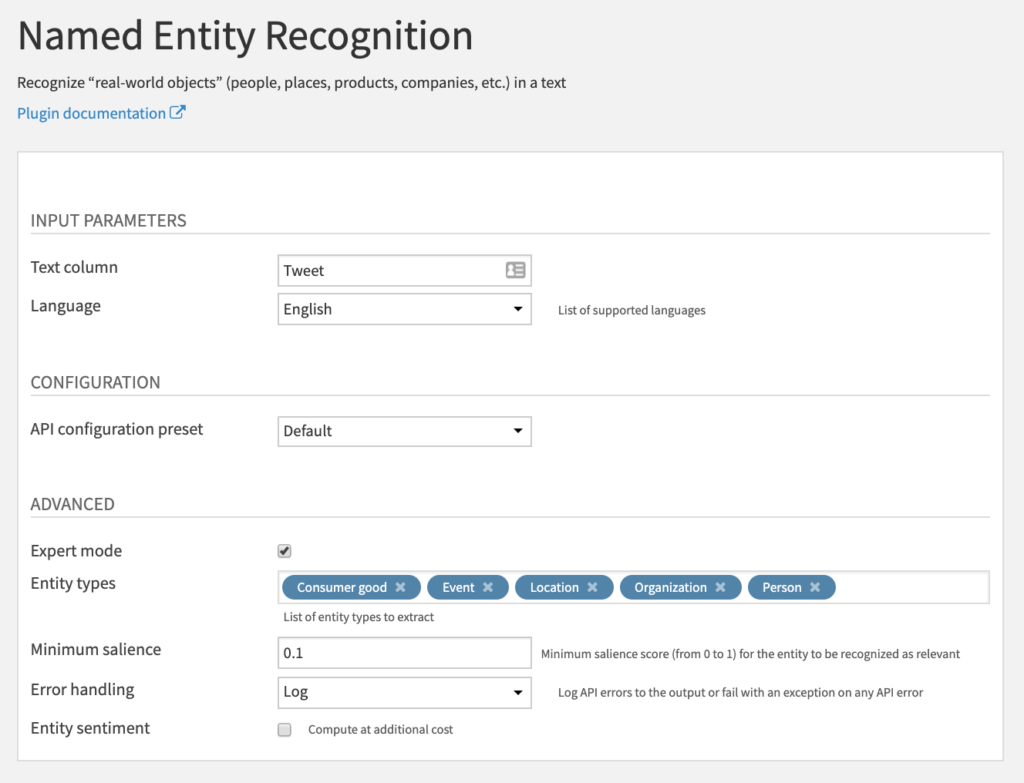Screen dimensions: 1024x783
Task: Click the Language field label
Action: click(x=66, y=306)
